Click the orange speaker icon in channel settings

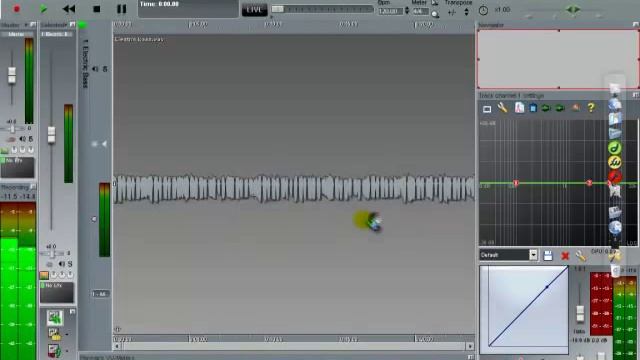tap(576, 108)
